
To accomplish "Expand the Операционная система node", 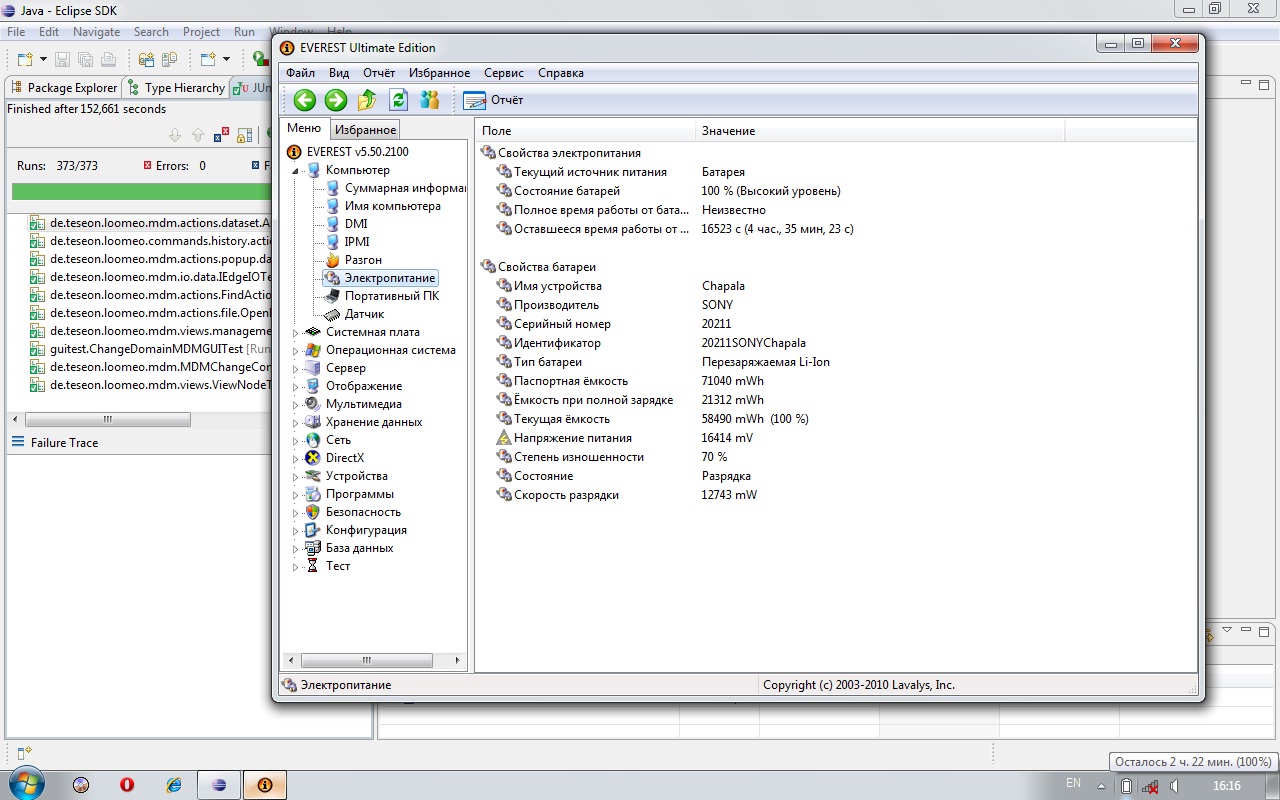I will (296, 350).
